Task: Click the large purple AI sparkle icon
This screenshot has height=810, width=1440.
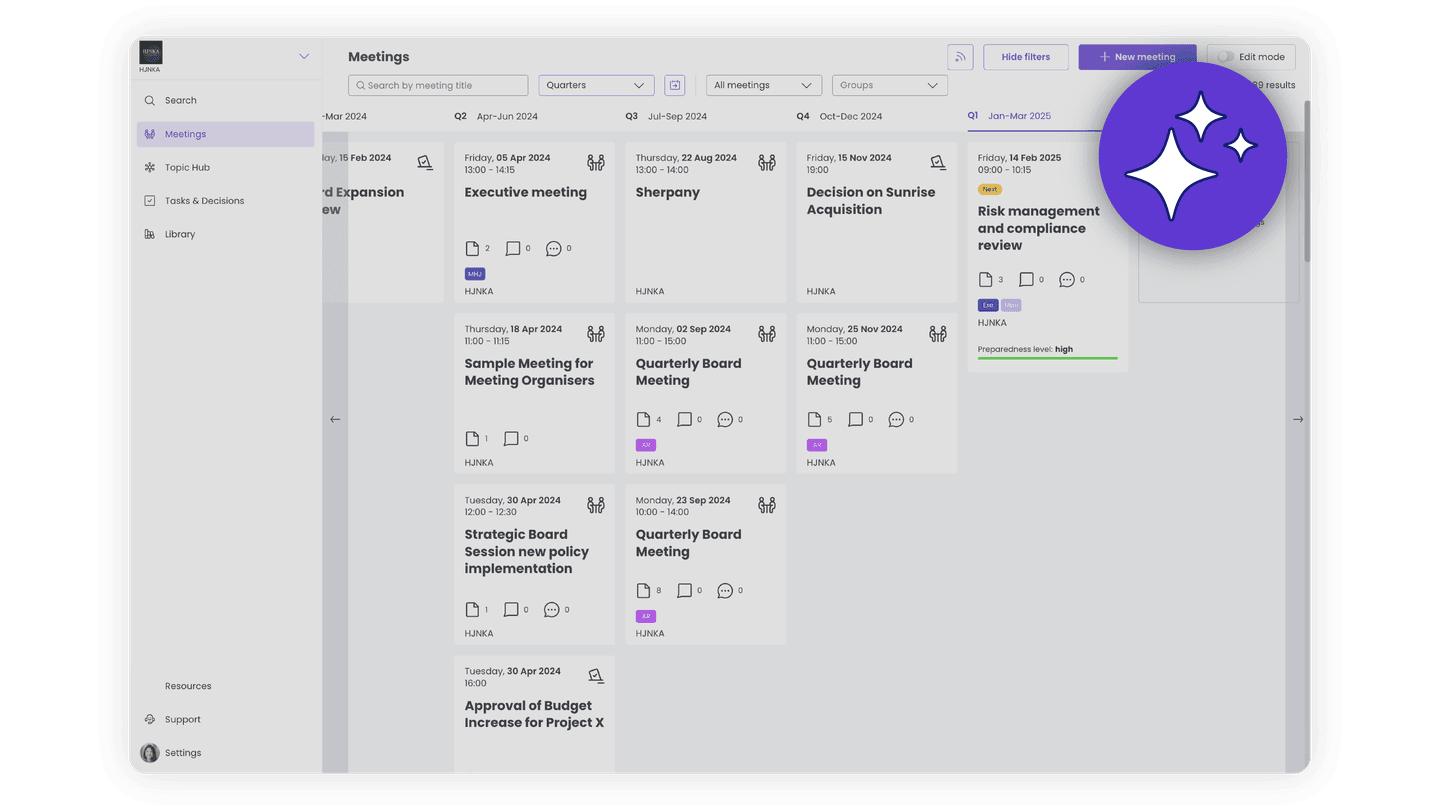Action: [1192, 156]
